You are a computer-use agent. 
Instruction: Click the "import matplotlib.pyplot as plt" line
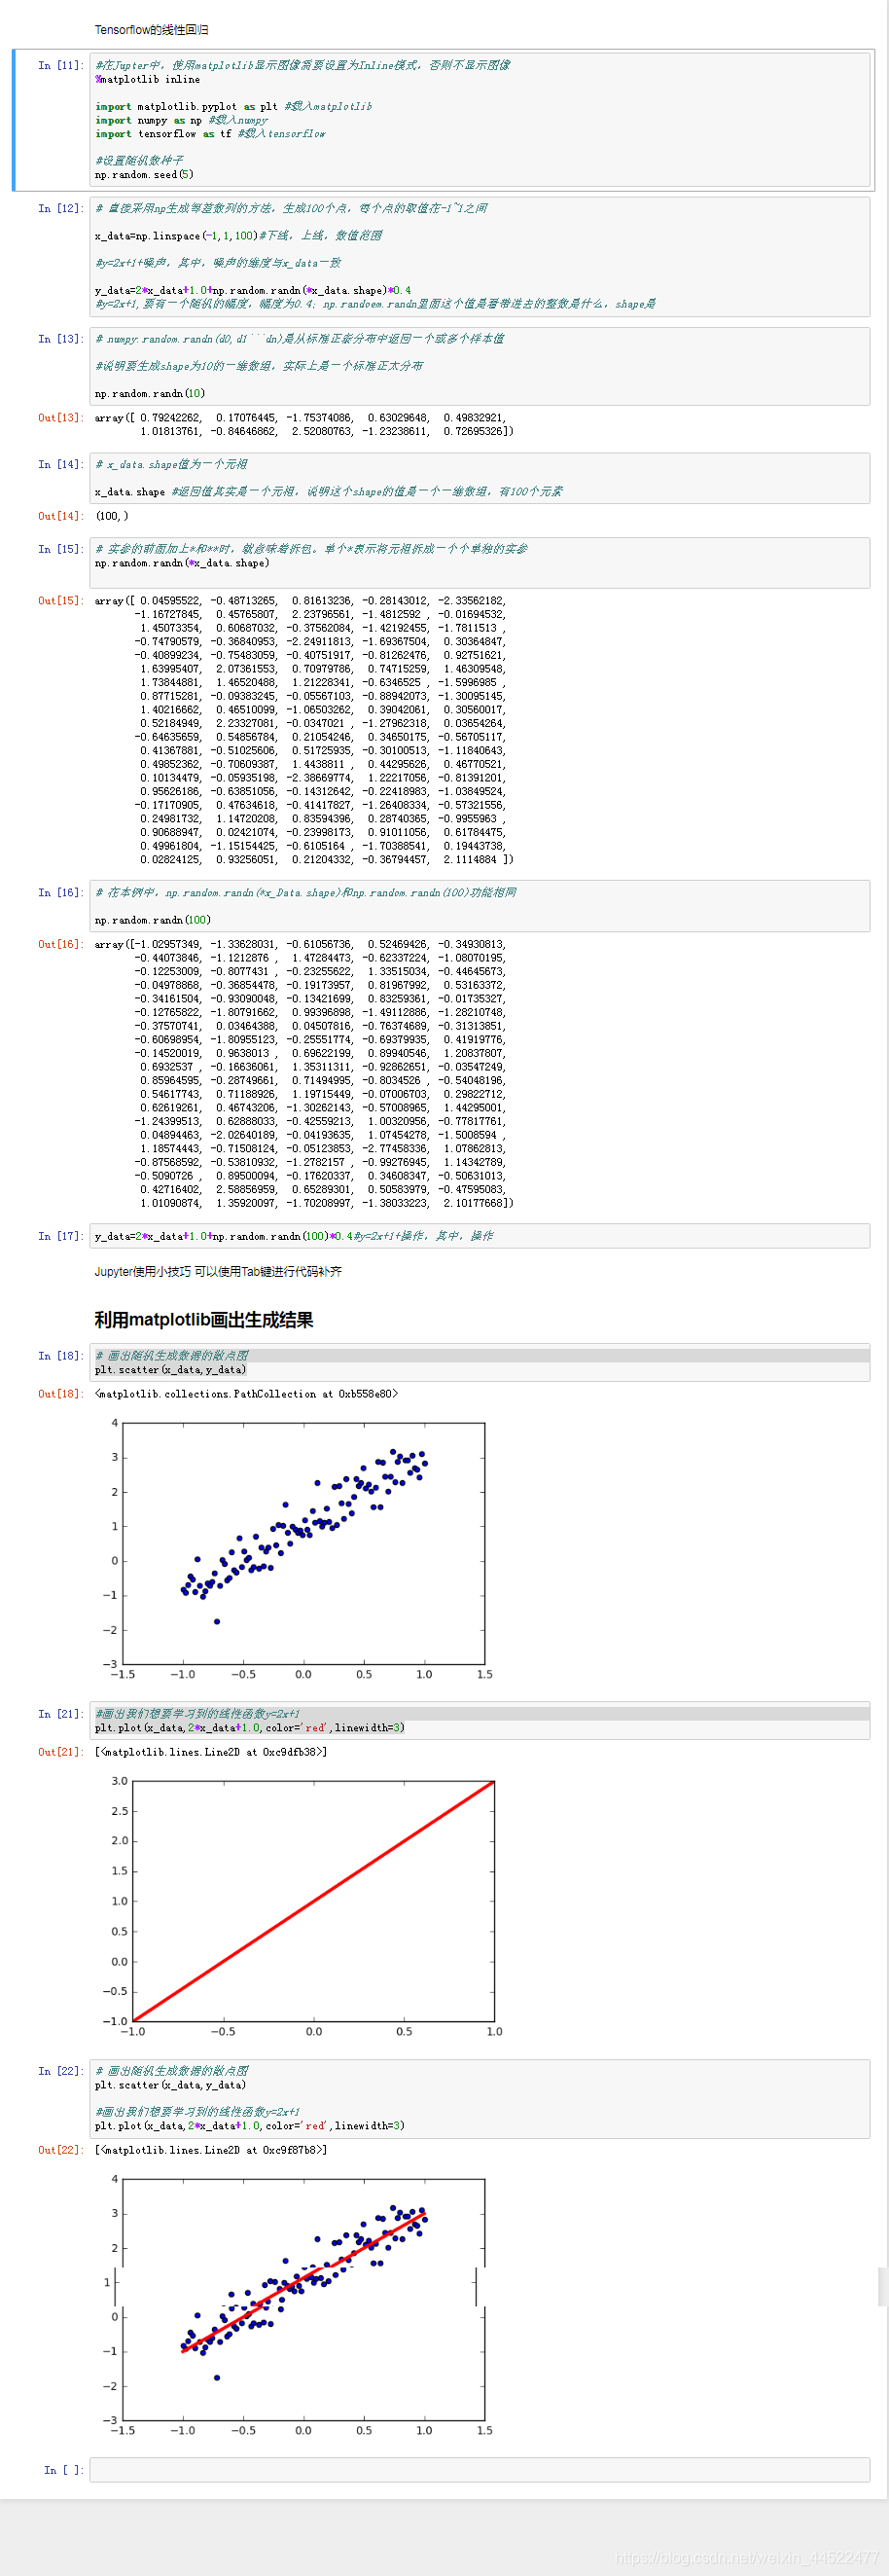233,106
